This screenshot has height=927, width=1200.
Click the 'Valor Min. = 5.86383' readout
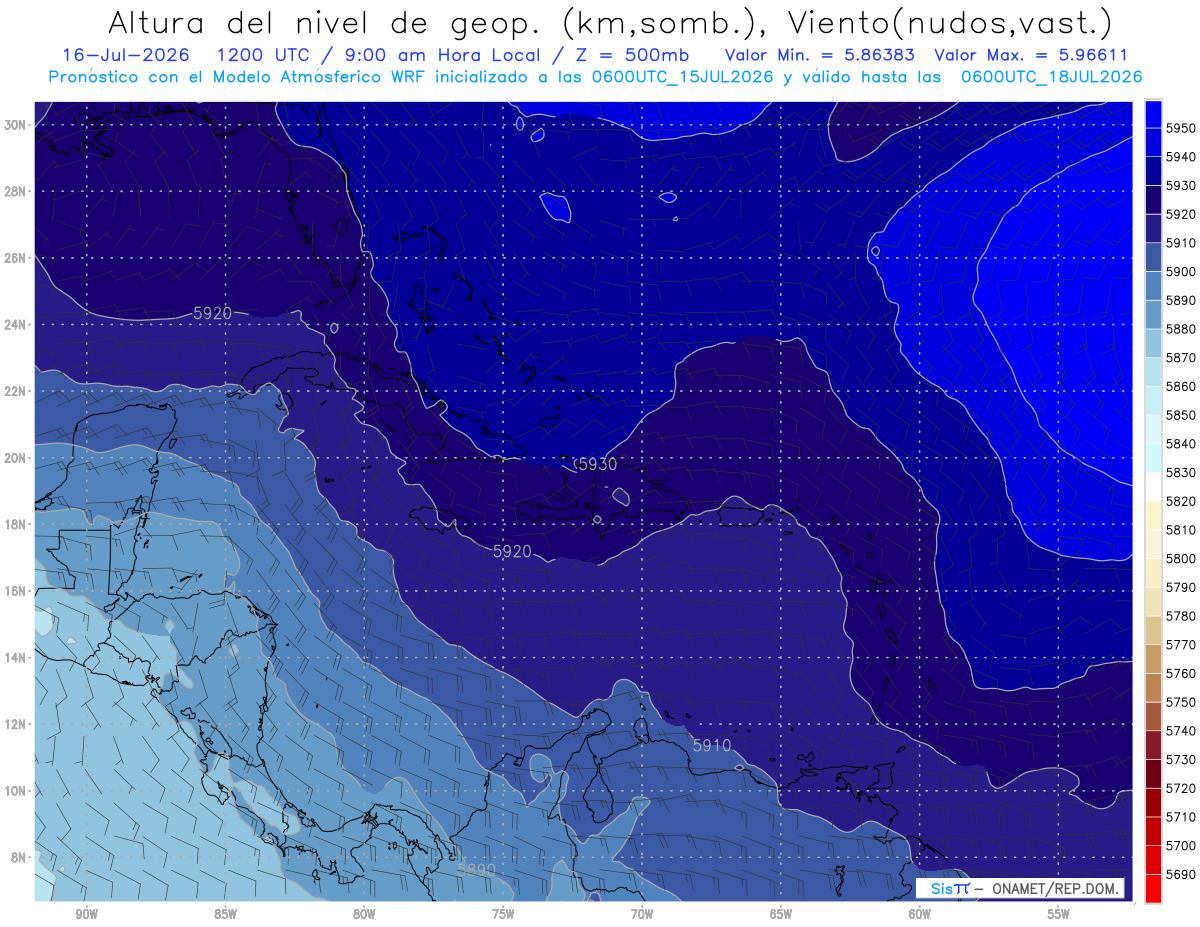pyautogui.click(x=822, y=56)
